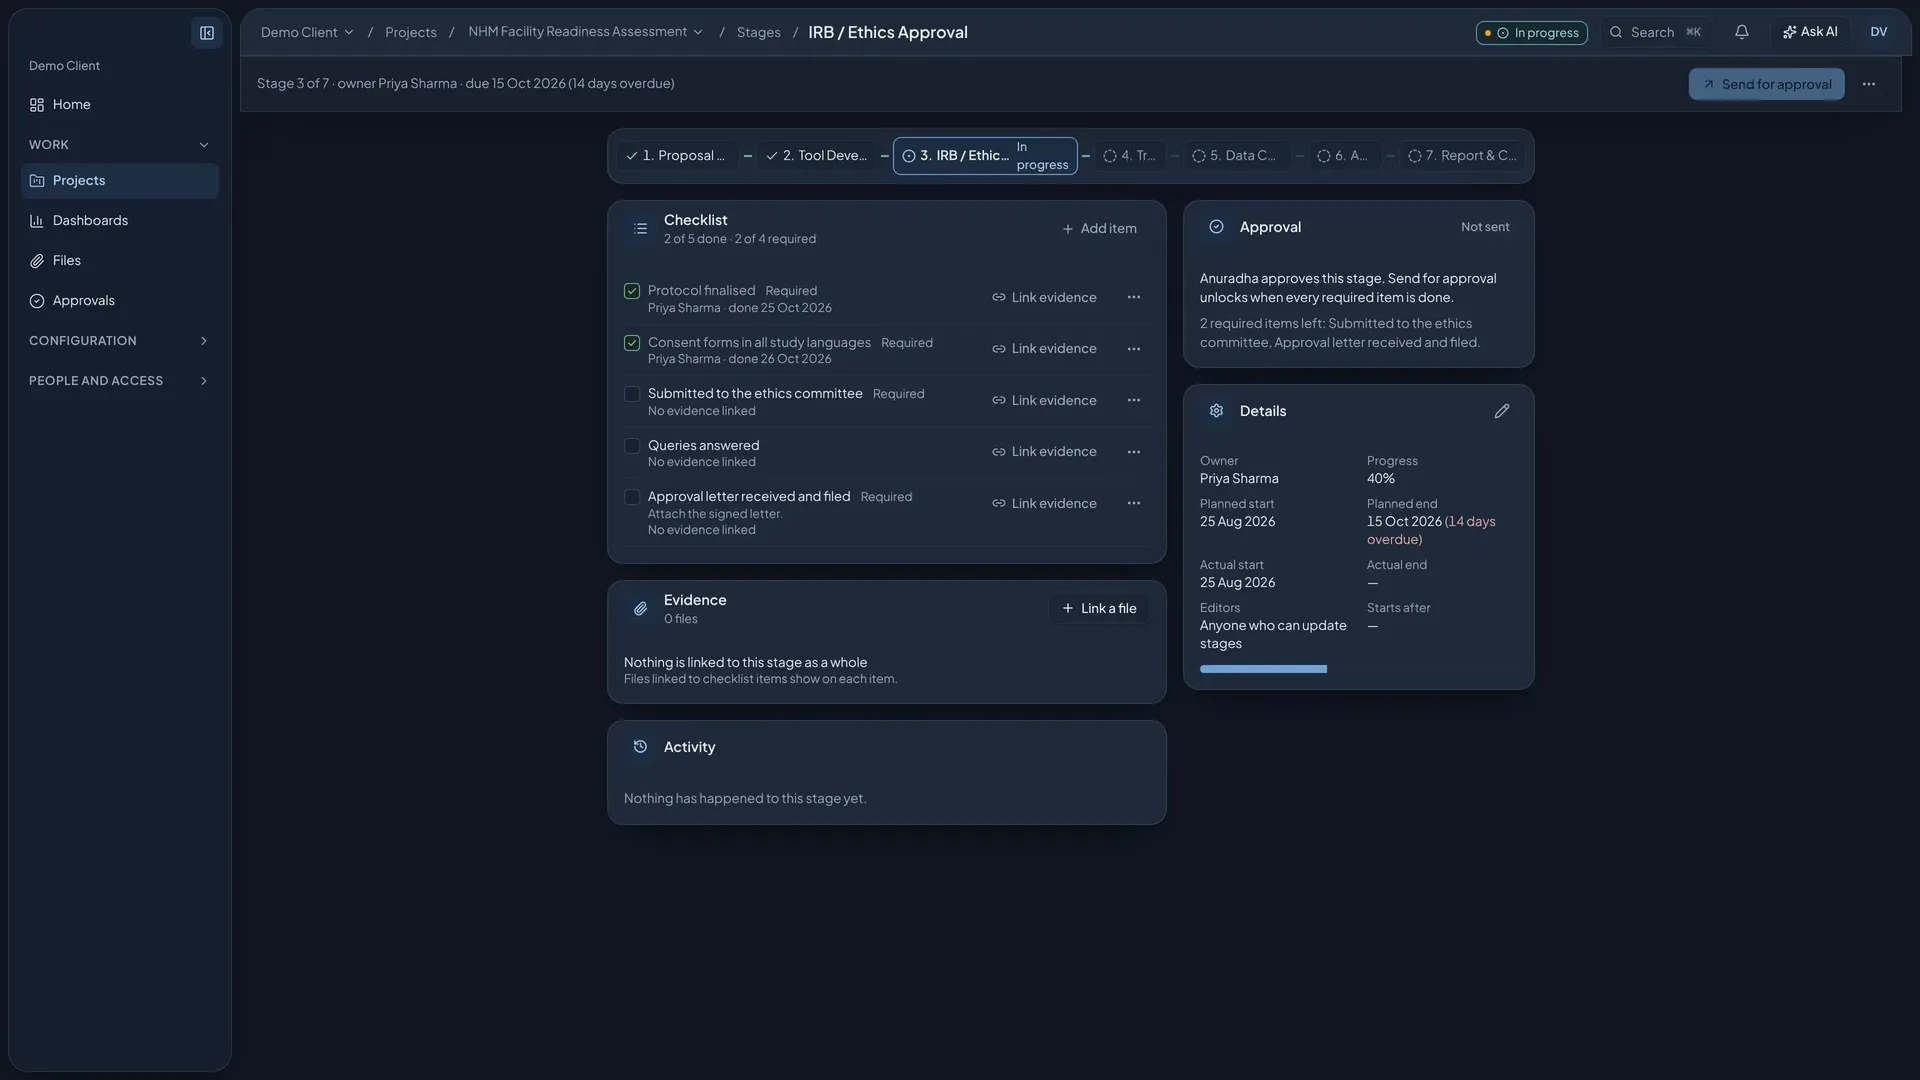Open more options for Submitted to ethics committee
This screenshot has height=1080, width=1920.
click(x=1133, y=400)
